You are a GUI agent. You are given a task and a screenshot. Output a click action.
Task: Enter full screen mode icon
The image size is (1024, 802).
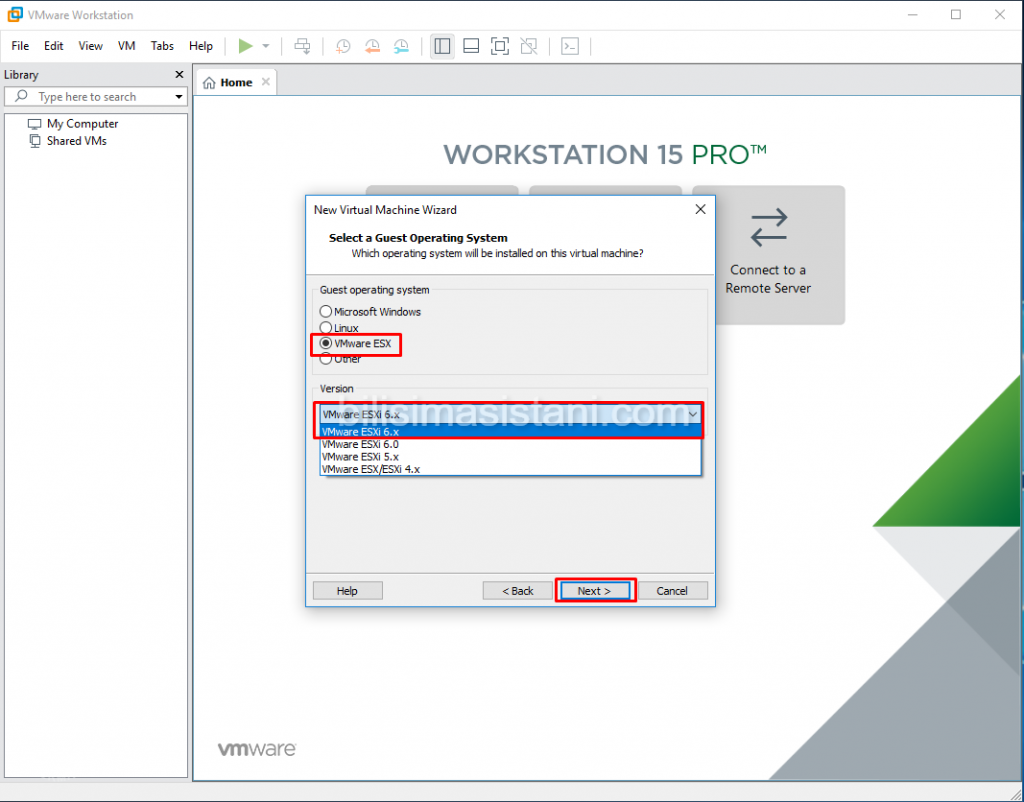coord(500,46)
